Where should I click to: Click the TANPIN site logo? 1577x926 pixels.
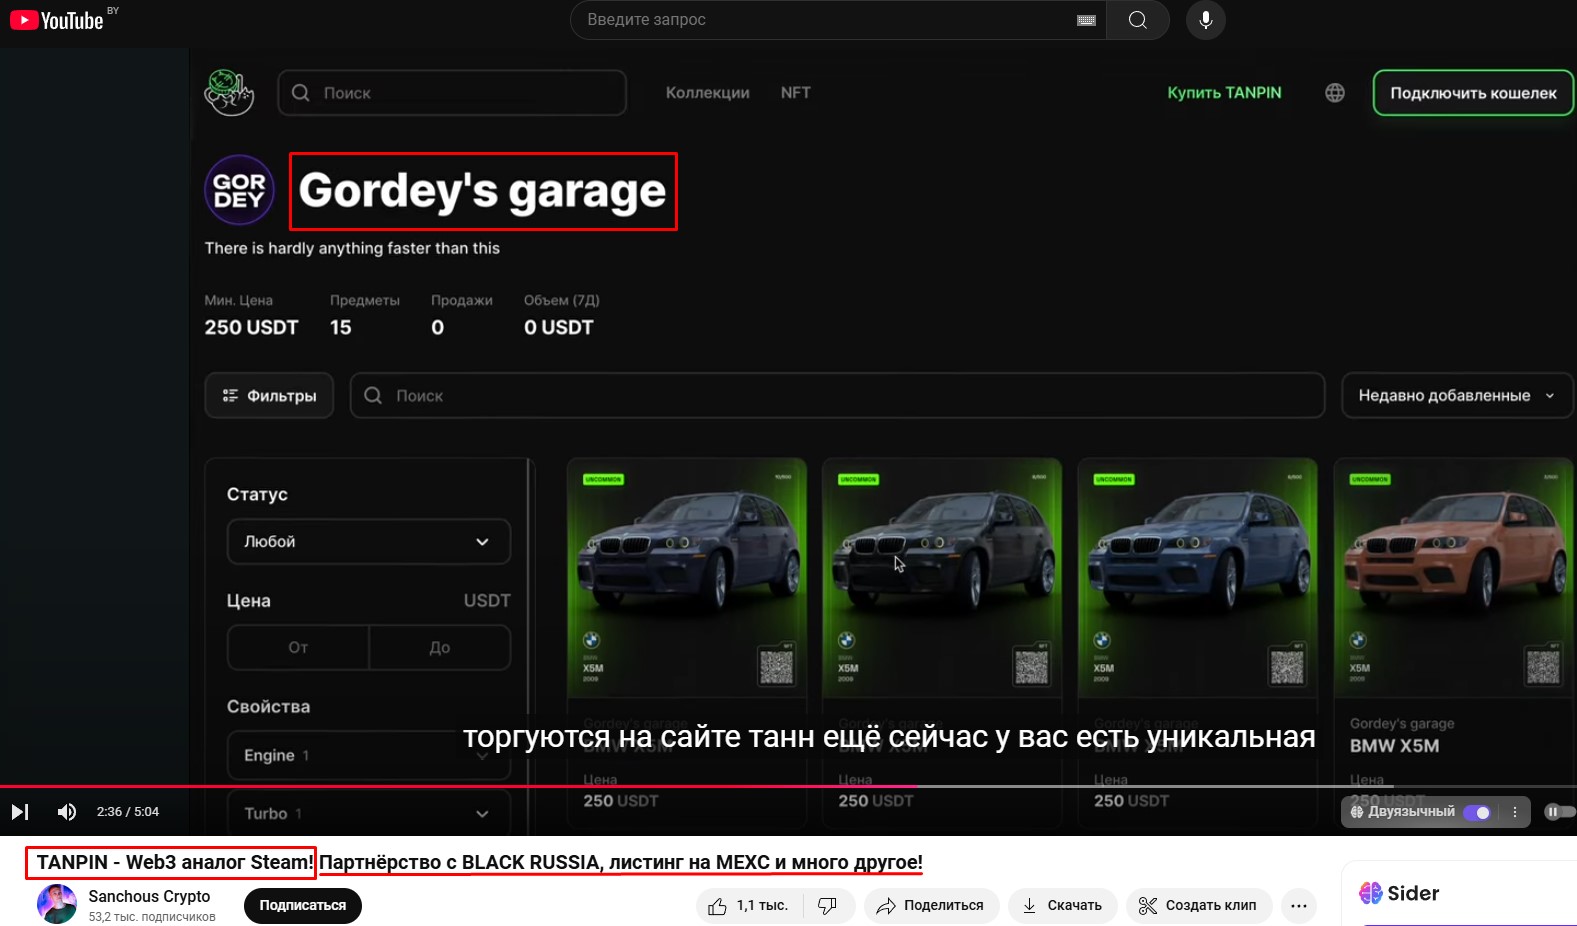tap(229, 92)
